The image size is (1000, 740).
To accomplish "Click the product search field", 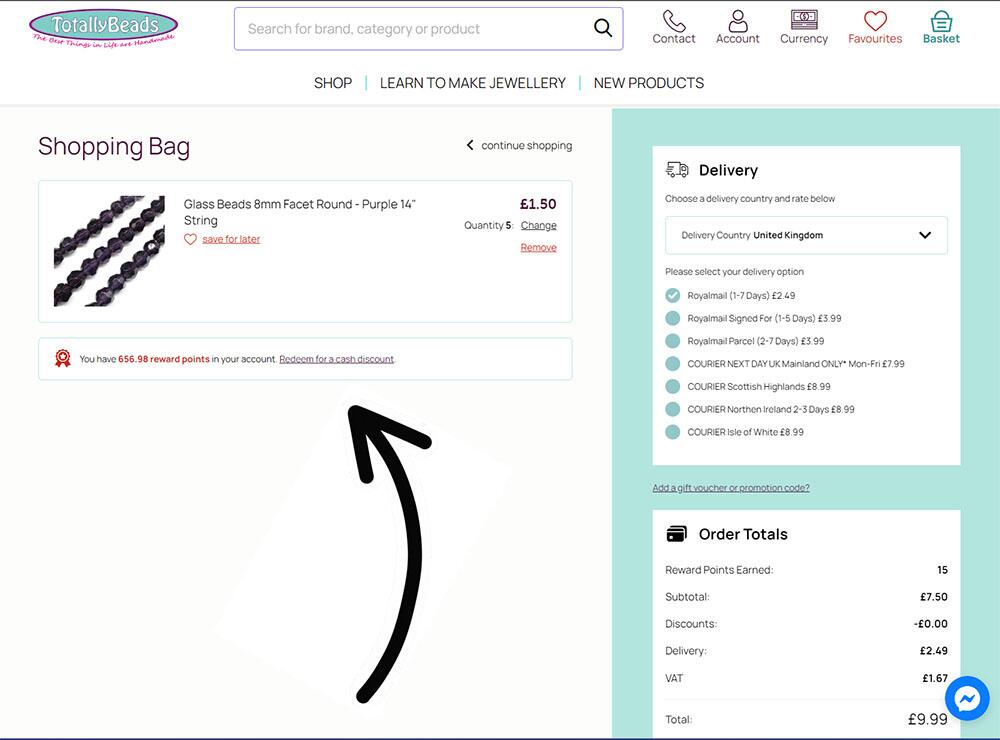I will 429,29.
